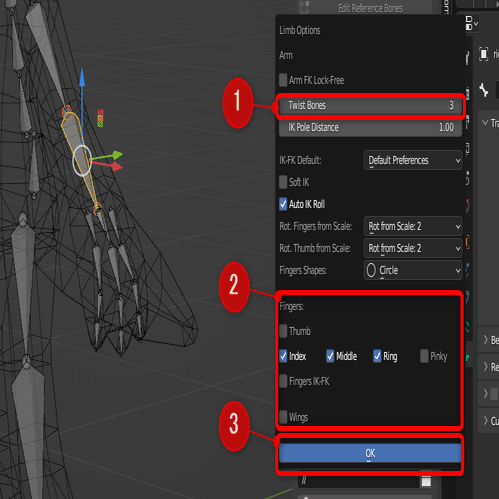Click the blue OK button
Screen dimensions: 499x499
click(370, 453)
